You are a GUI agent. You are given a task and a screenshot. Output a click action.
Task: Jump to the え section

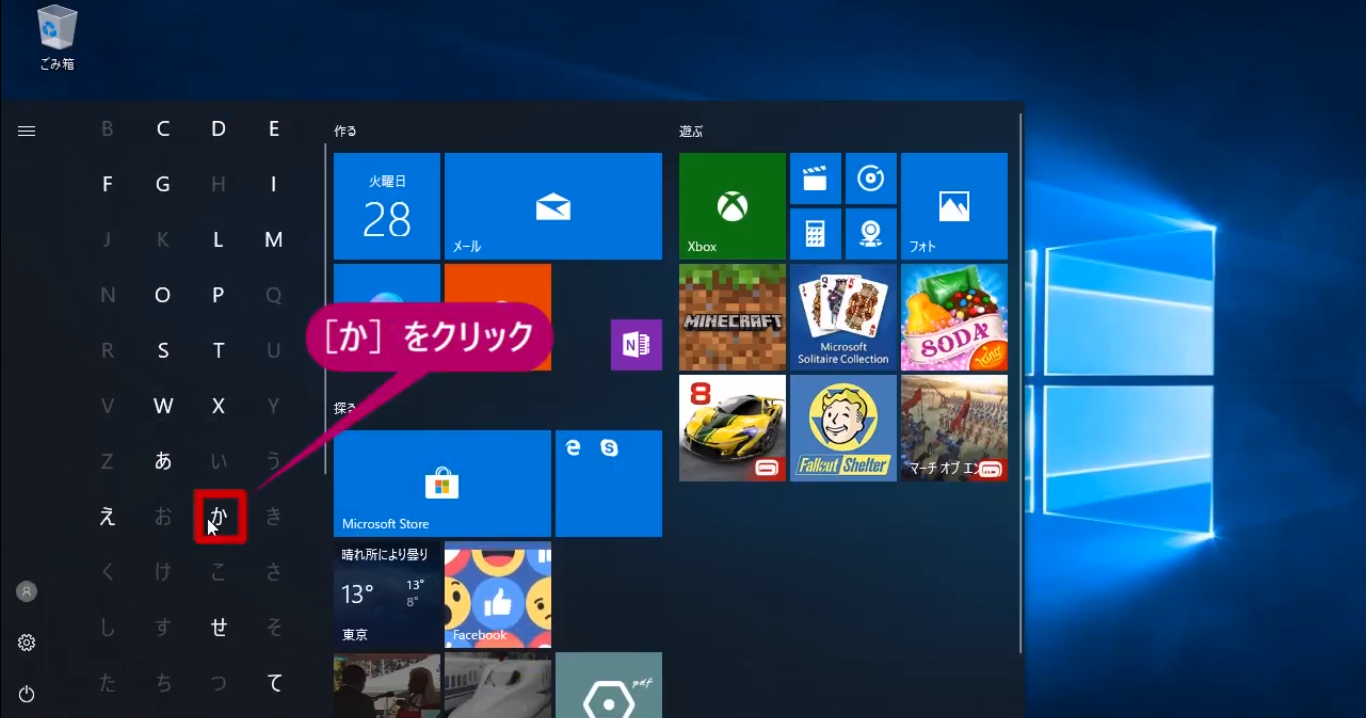pyautogui.click(x=107, y=517)
